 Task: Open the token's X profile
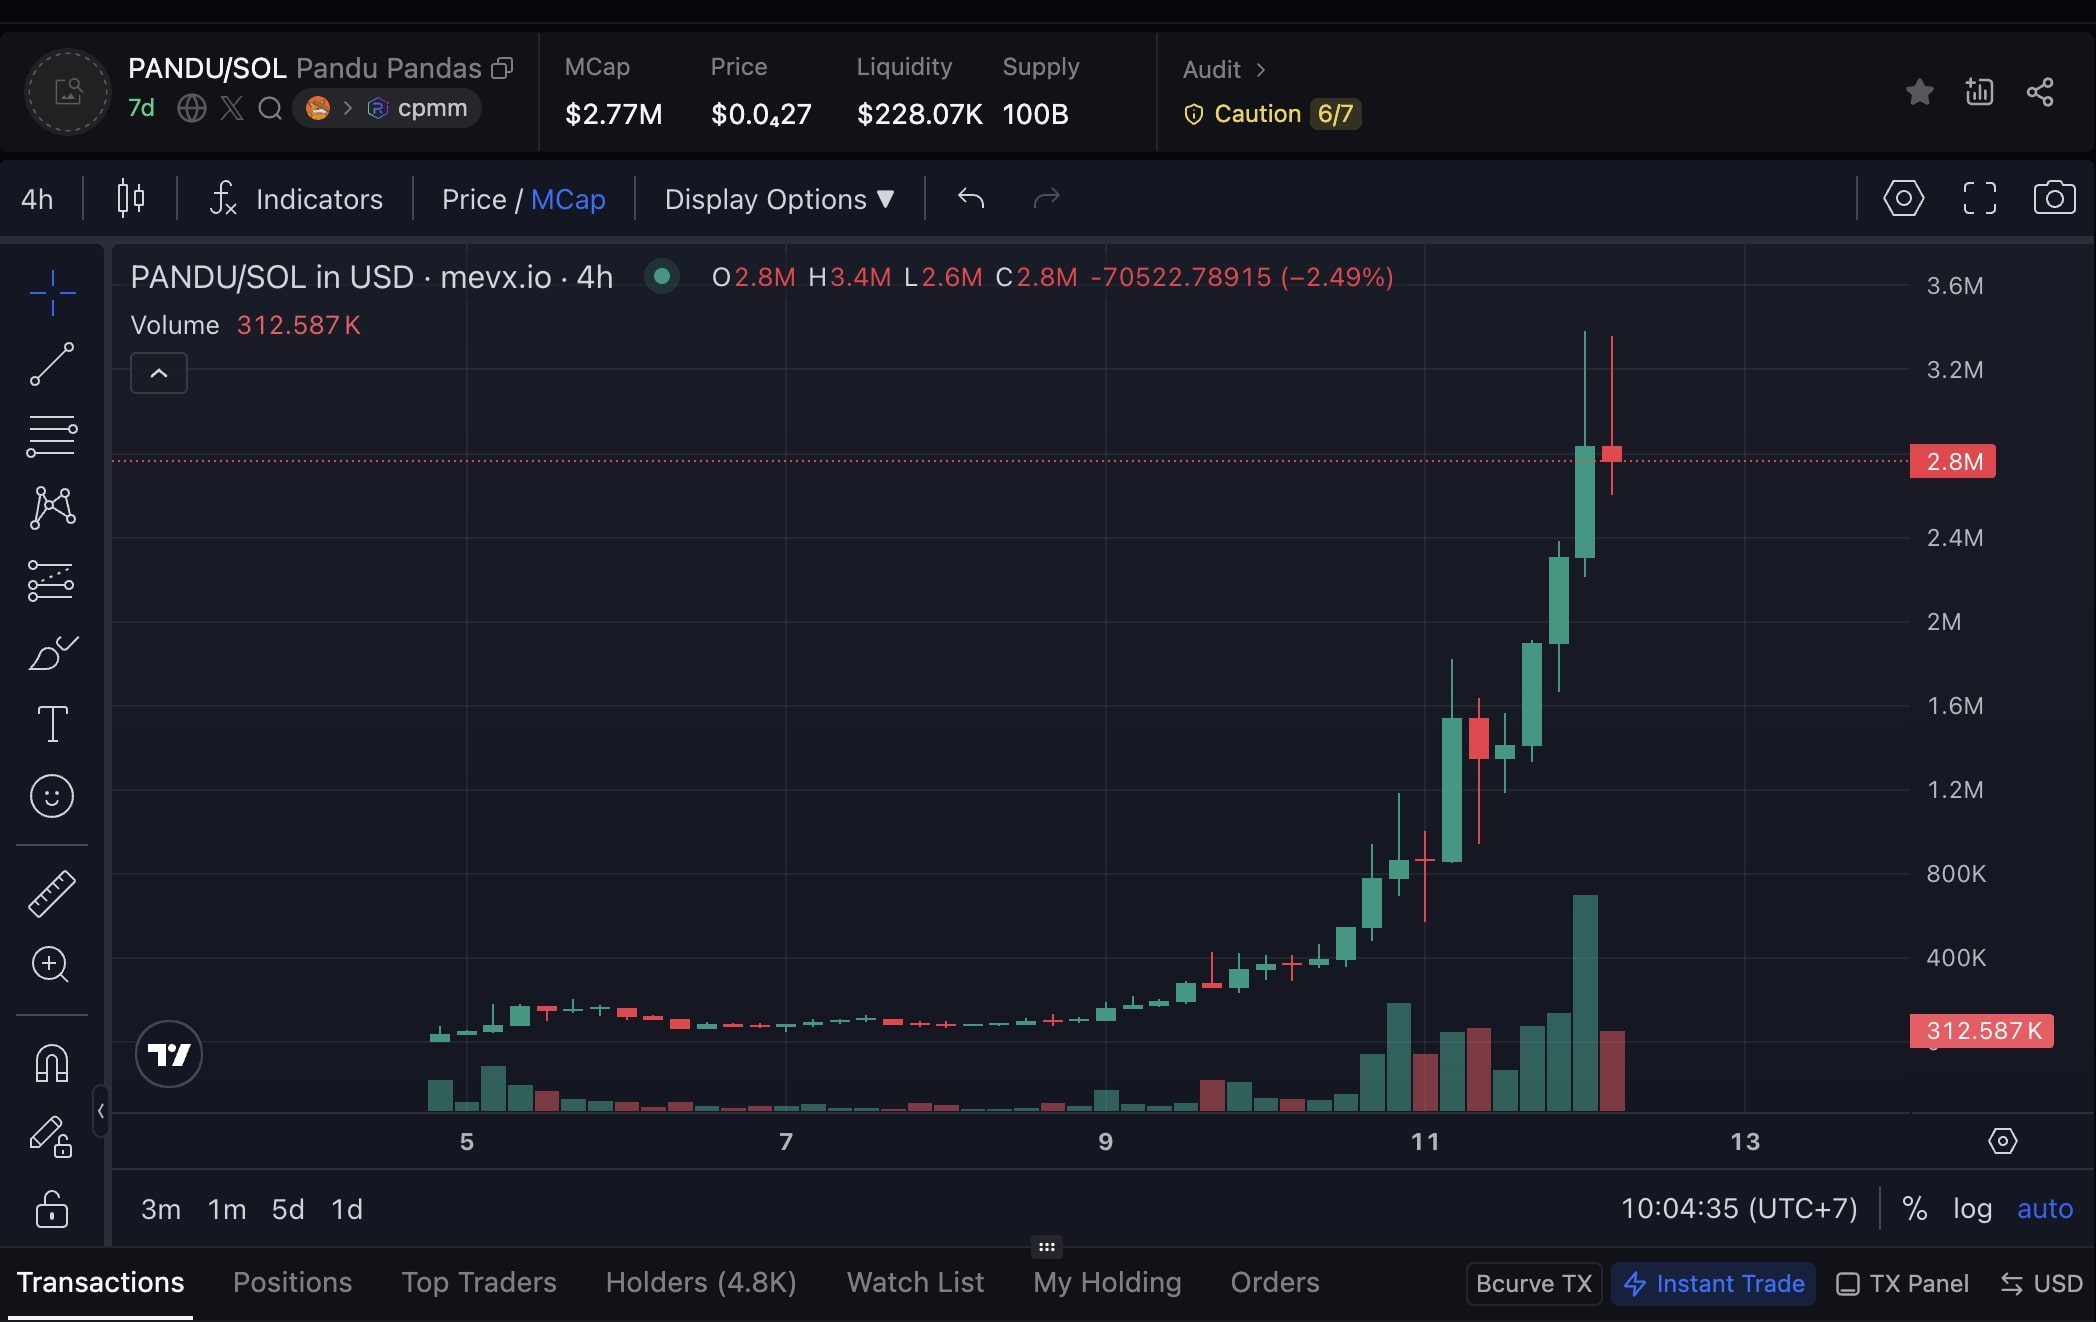click(232, 108)
